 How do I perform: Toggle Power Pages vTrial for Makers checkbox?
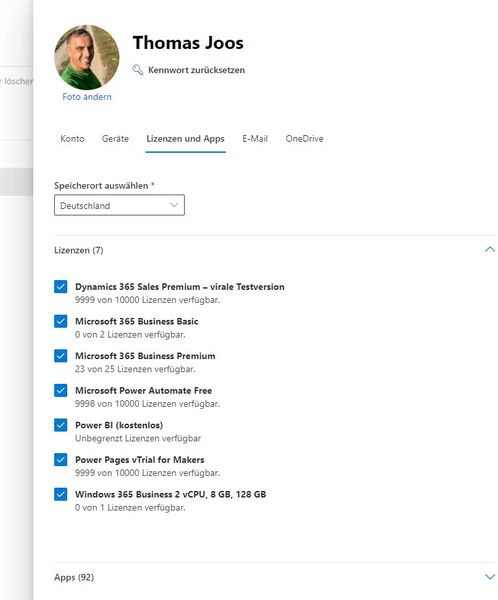[60, 460]
